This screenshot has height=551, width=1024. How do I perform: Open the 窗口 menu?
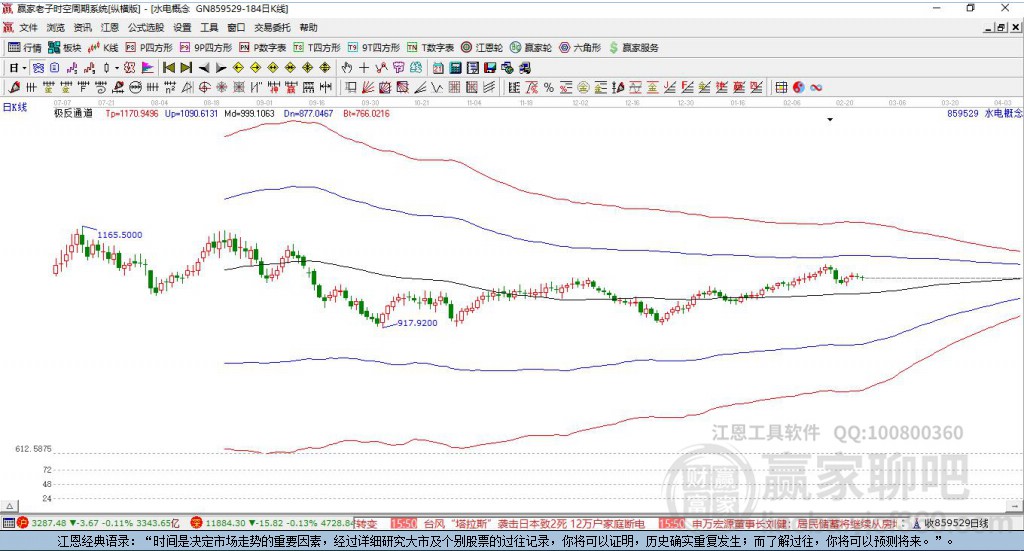click(236, 27)
